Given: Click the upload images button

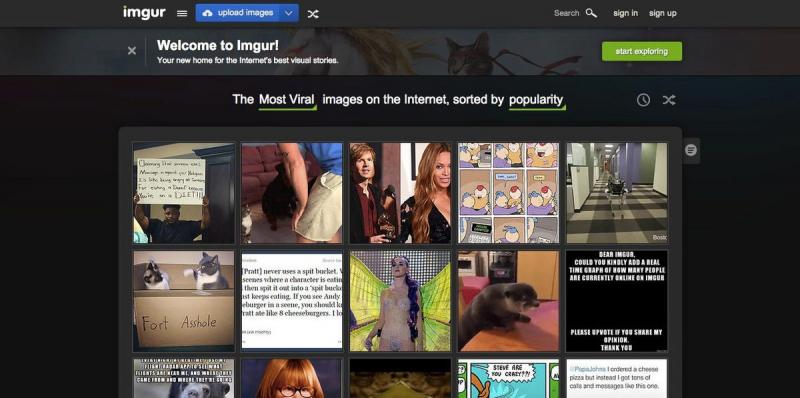Looking at the screenshot, I should (x=238, y=13).
